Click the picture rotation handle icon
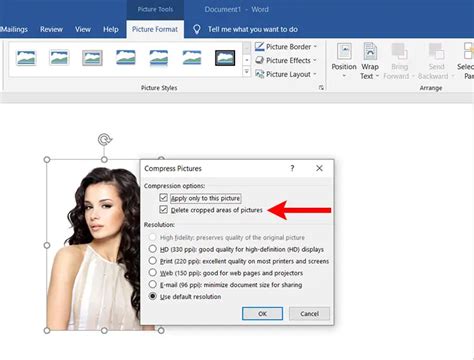 click(105, 139)
